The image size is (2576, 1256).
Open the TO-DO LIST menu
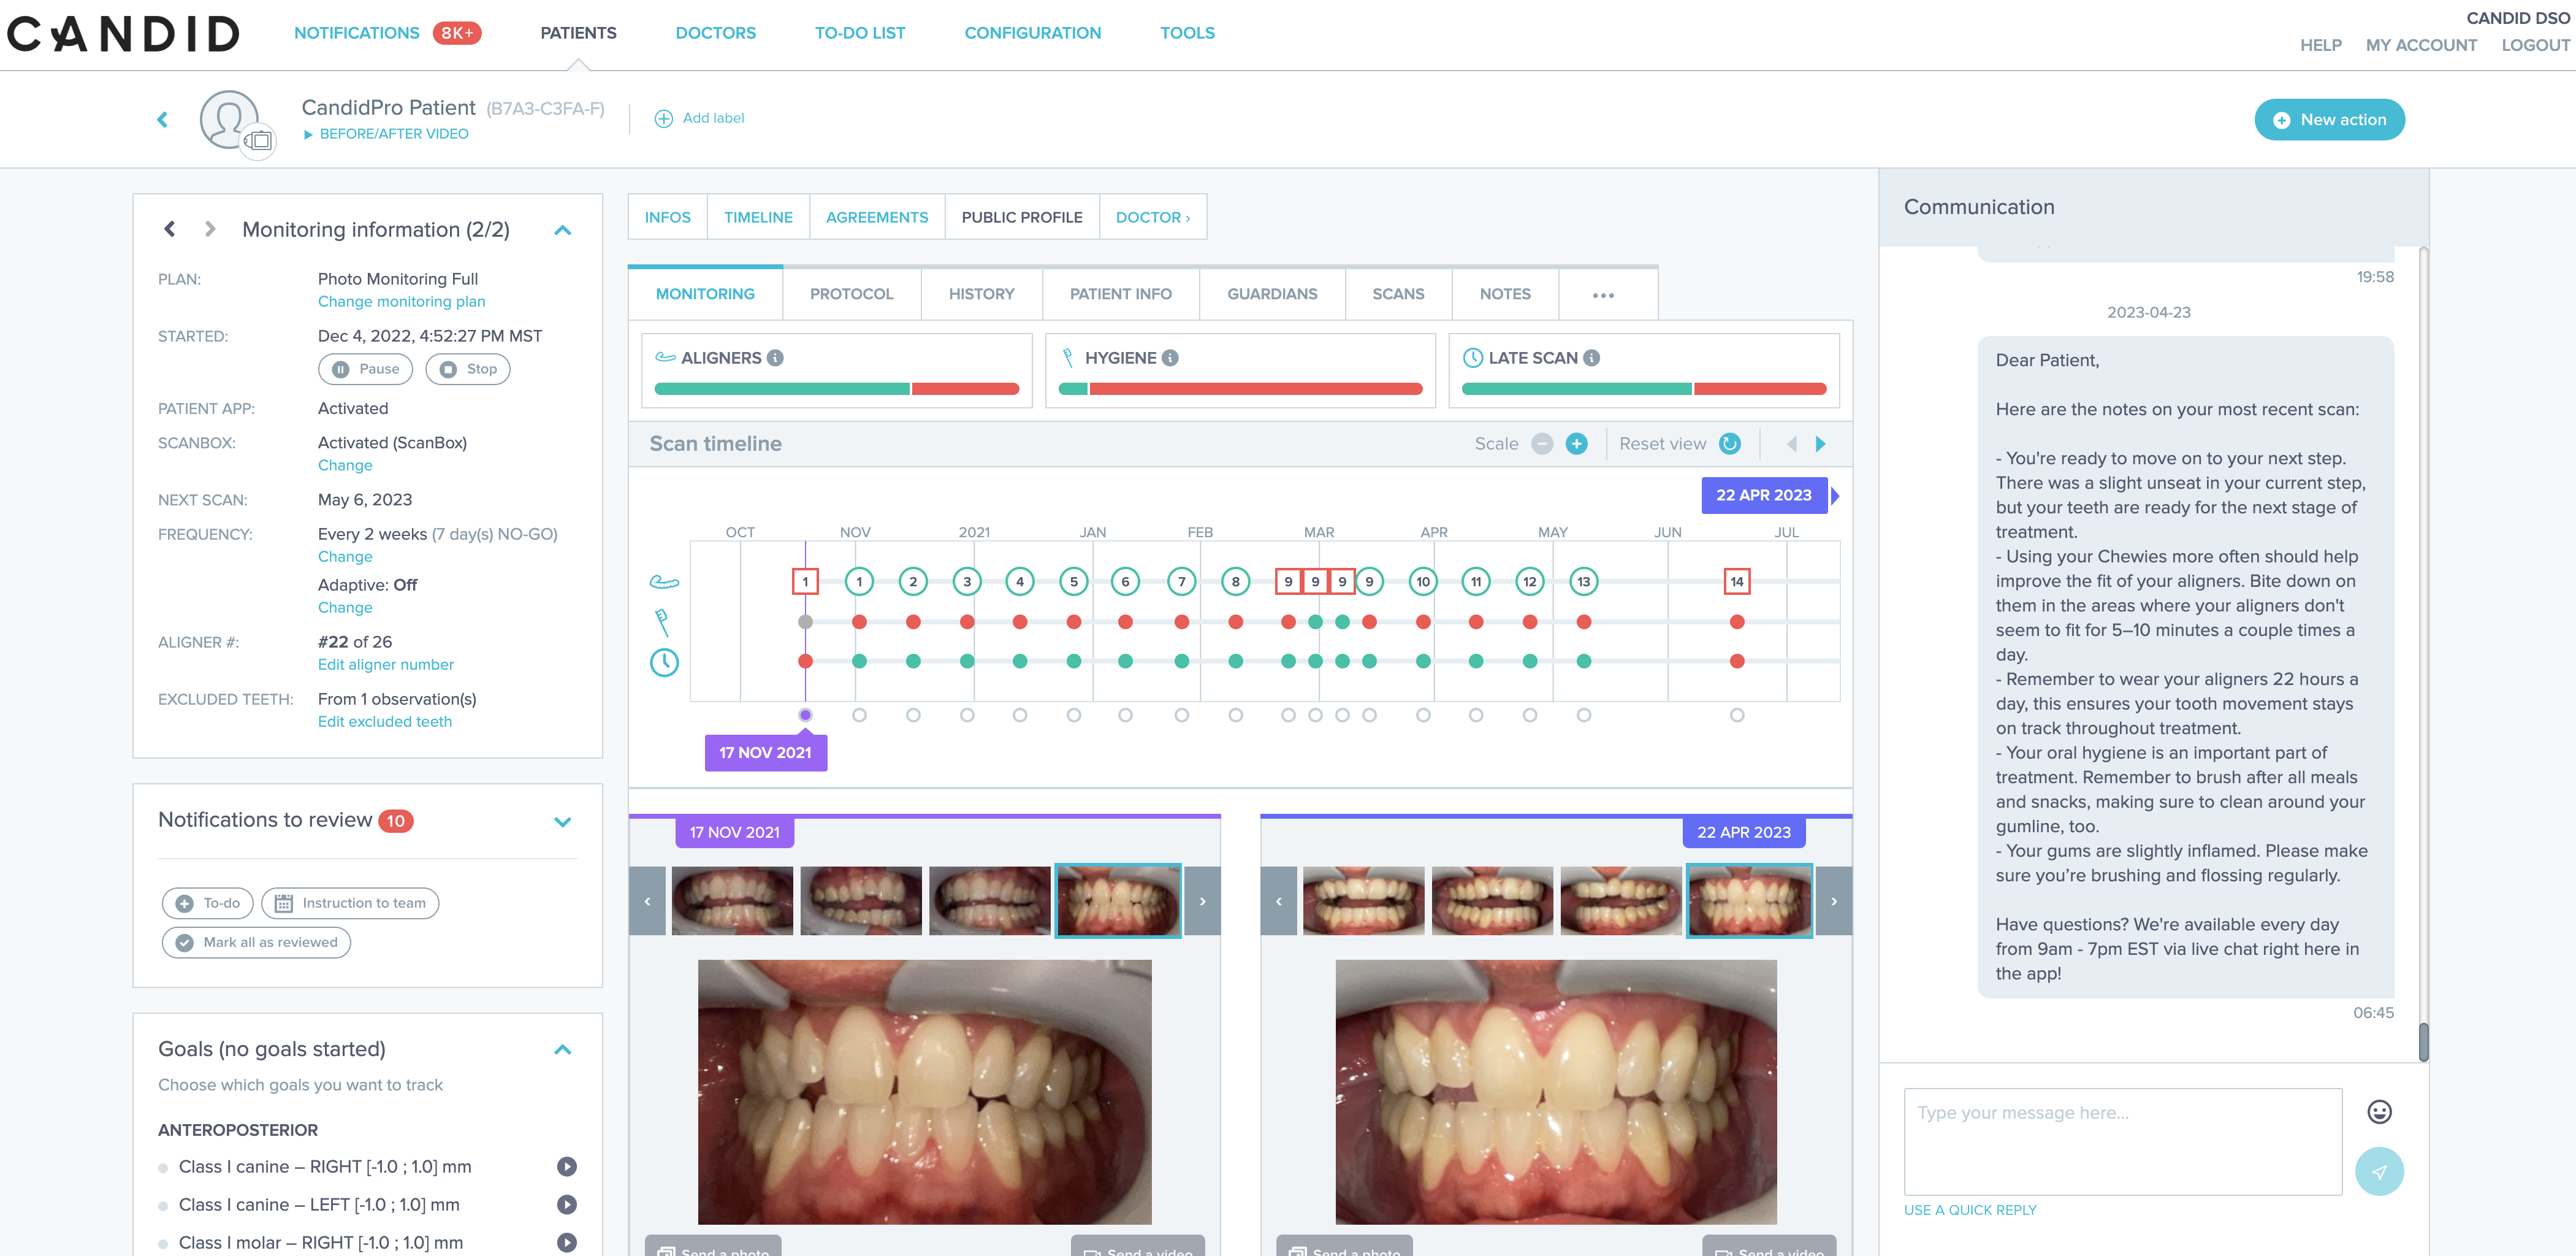[x=859, y=33]
